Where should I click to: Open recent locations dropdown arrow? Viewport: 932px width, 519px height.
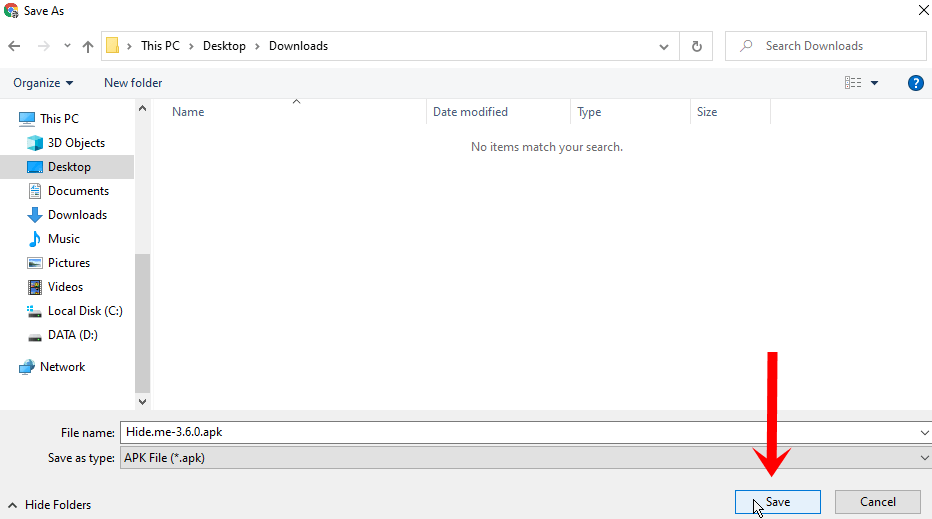[x=67, y=46]
